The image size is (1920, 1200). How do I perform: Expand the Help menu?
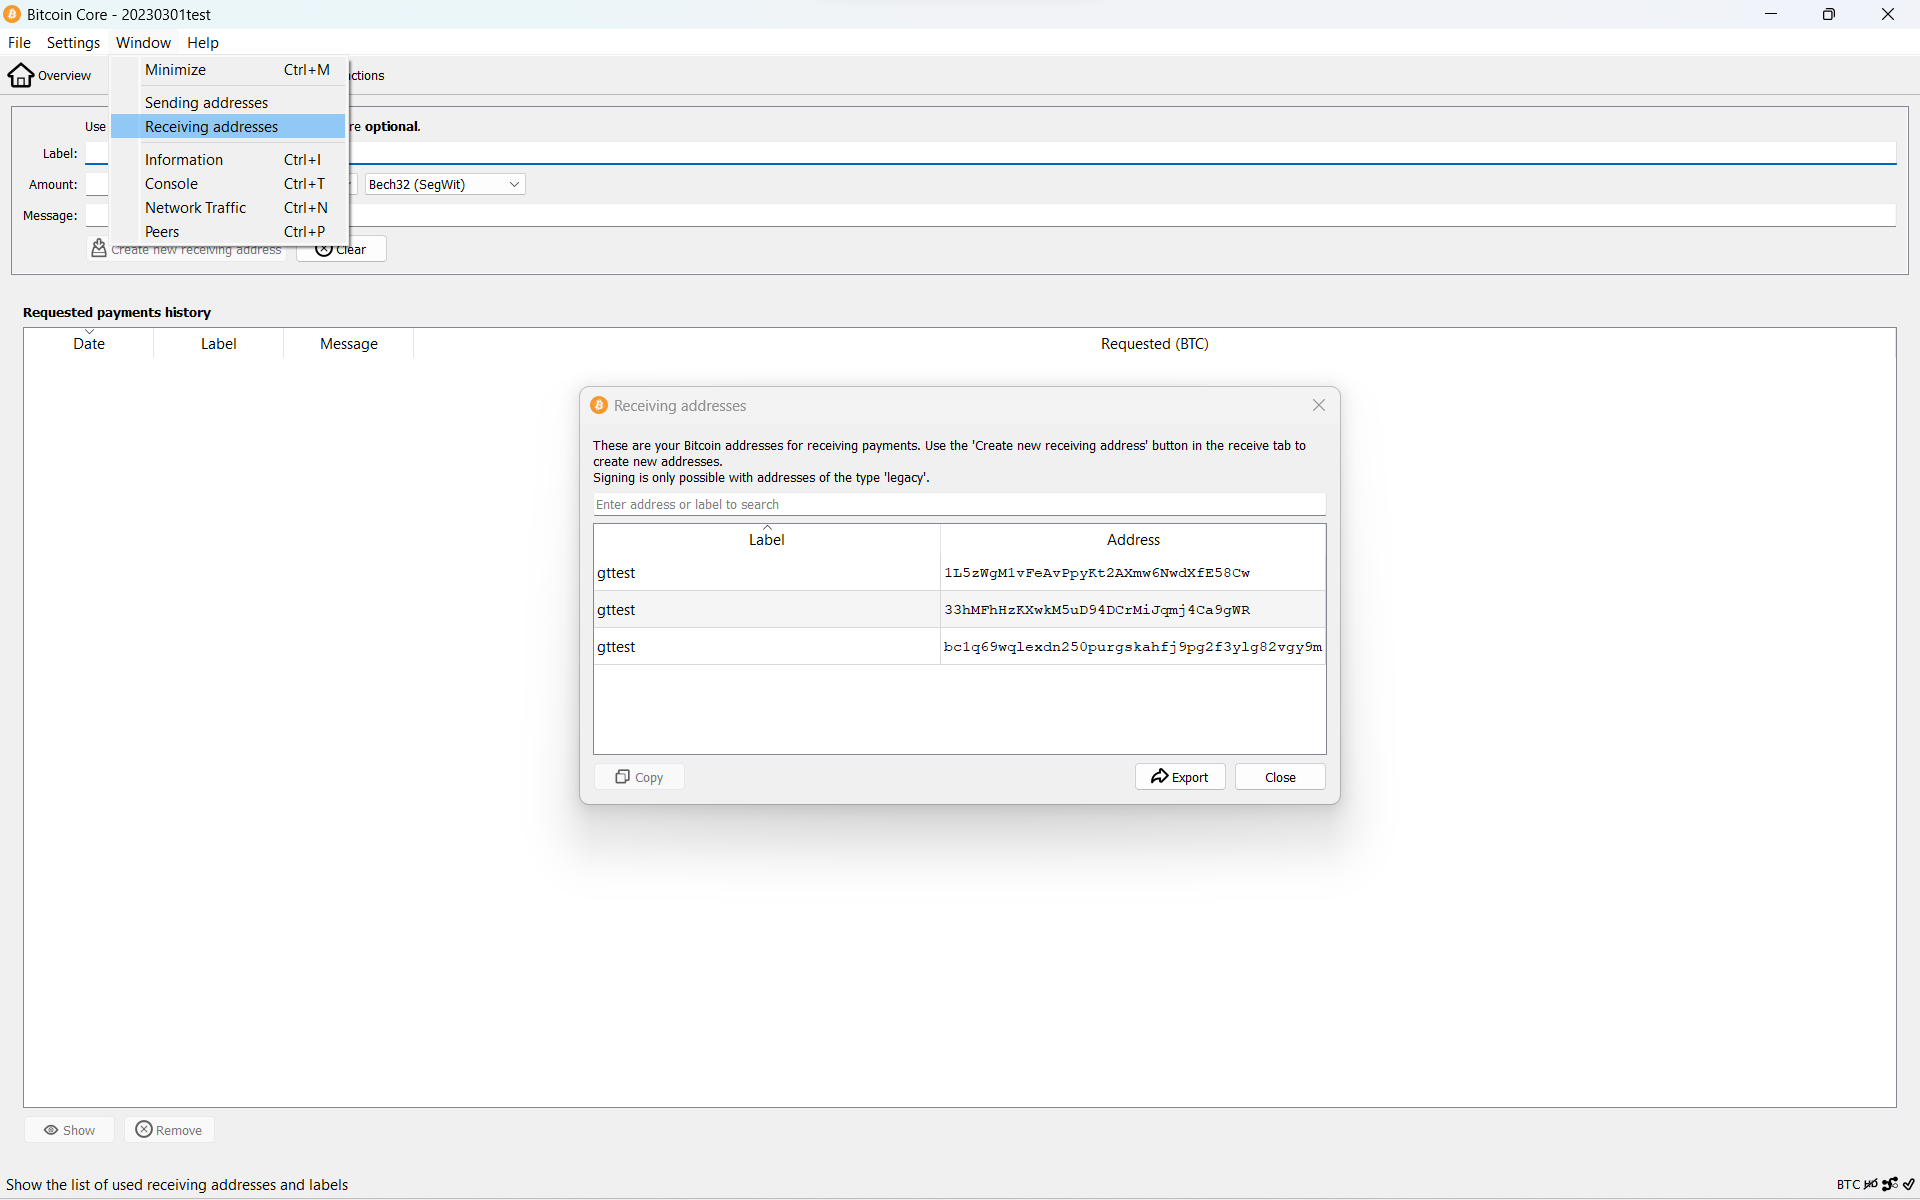click(x=200, y=41)
